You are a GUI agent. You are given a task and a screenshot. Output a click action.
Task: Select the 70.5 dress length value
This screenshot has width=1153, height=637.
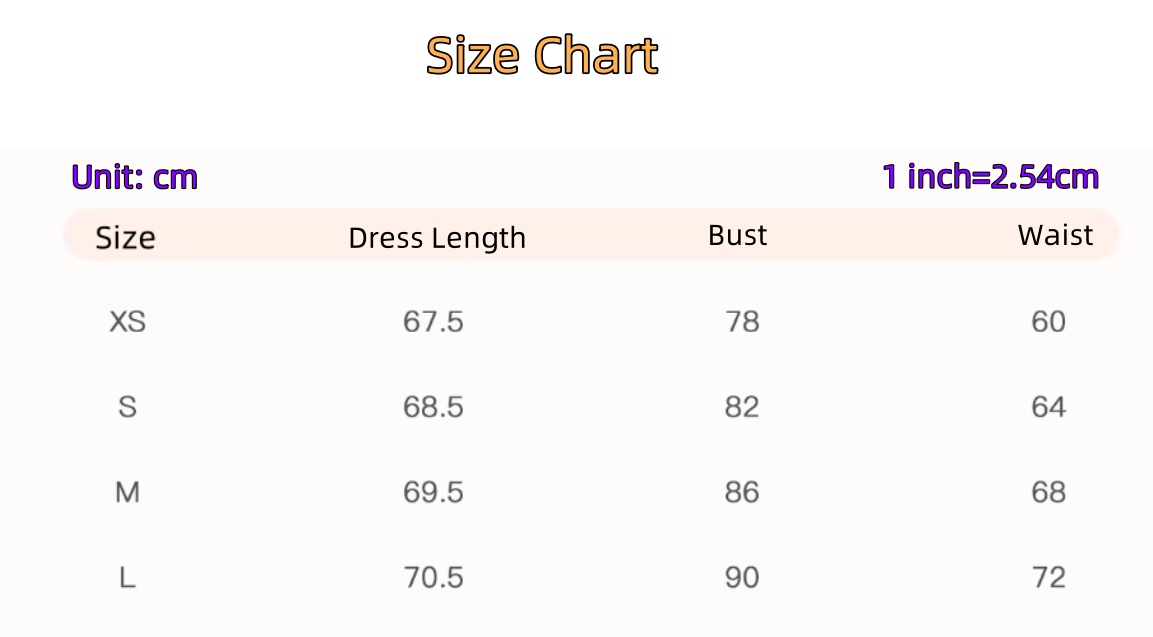(433, 577)
